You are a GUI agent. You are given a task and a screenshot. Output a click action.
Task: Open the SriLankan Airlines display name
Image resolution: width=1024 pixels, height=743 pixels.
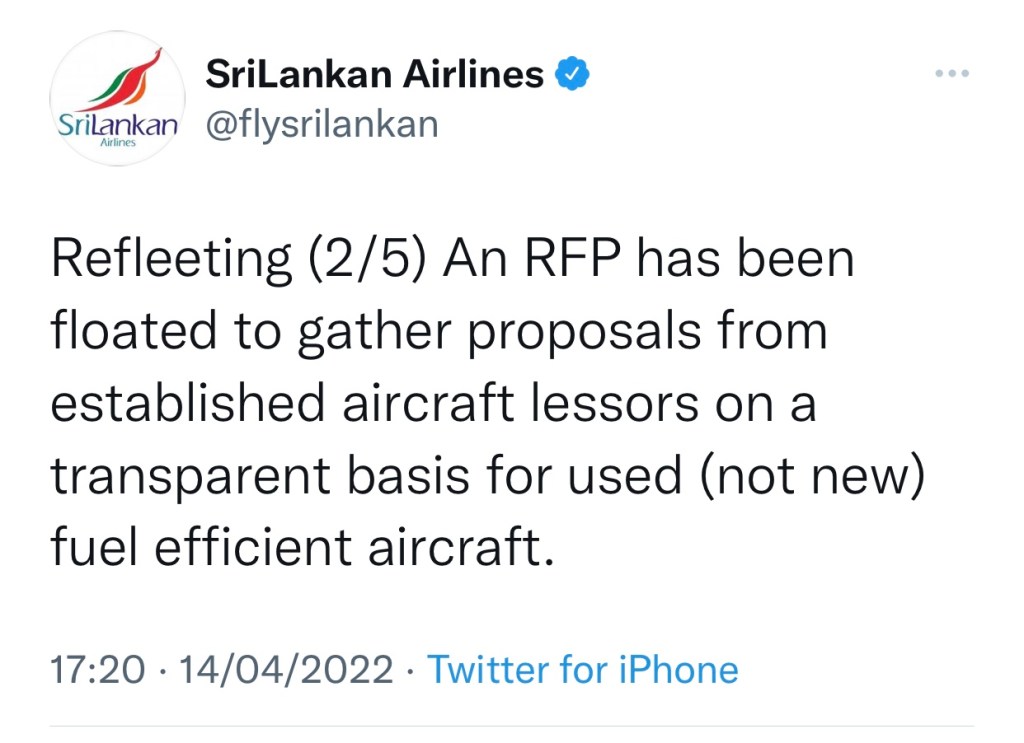(x=374, y=74)
